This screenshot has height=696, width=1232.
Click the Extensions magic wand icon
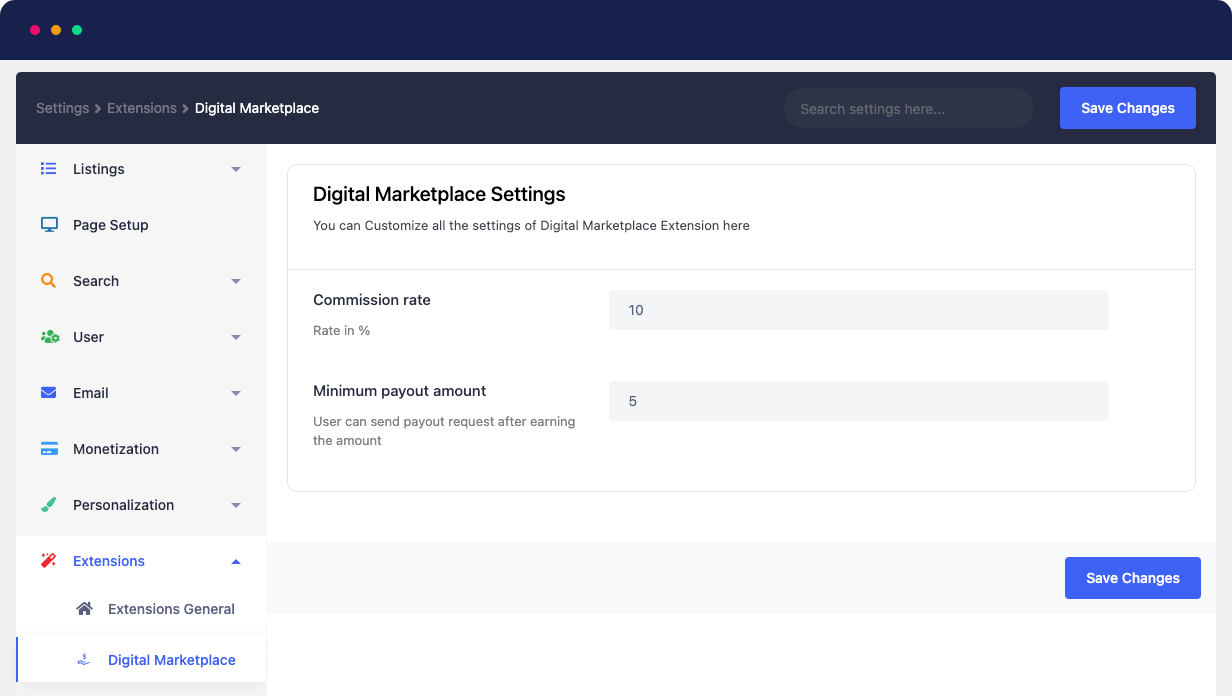[x=48, y=560]
